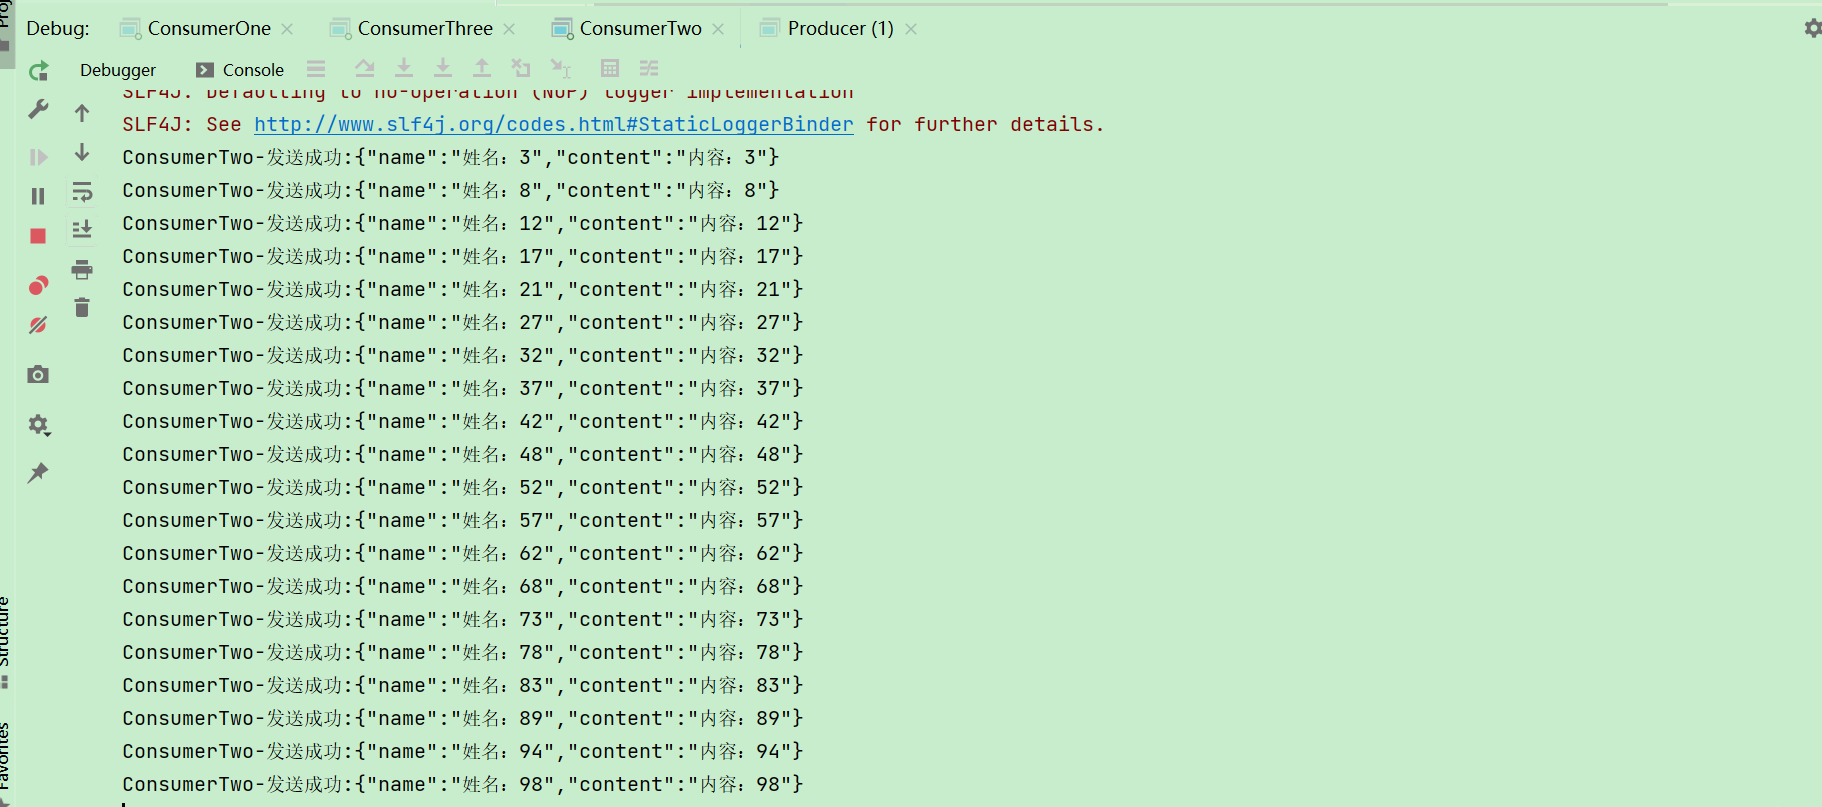Toggle Mute Breakpoints

tap(38, 325)
